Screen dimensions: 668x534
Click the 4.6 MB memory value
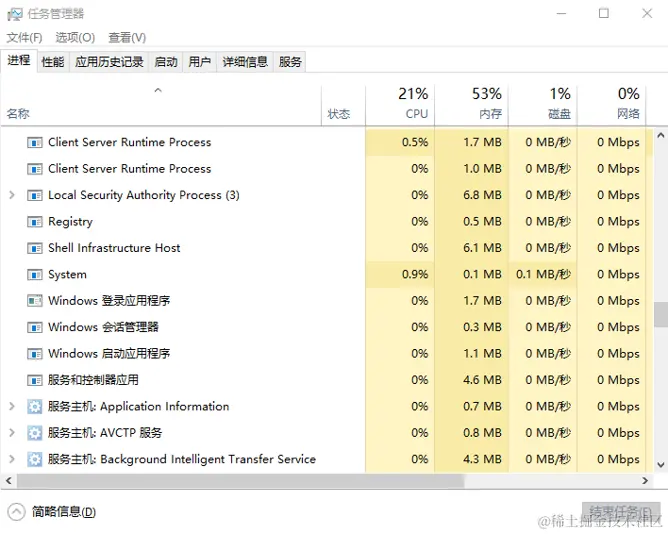tap(482, 380)
